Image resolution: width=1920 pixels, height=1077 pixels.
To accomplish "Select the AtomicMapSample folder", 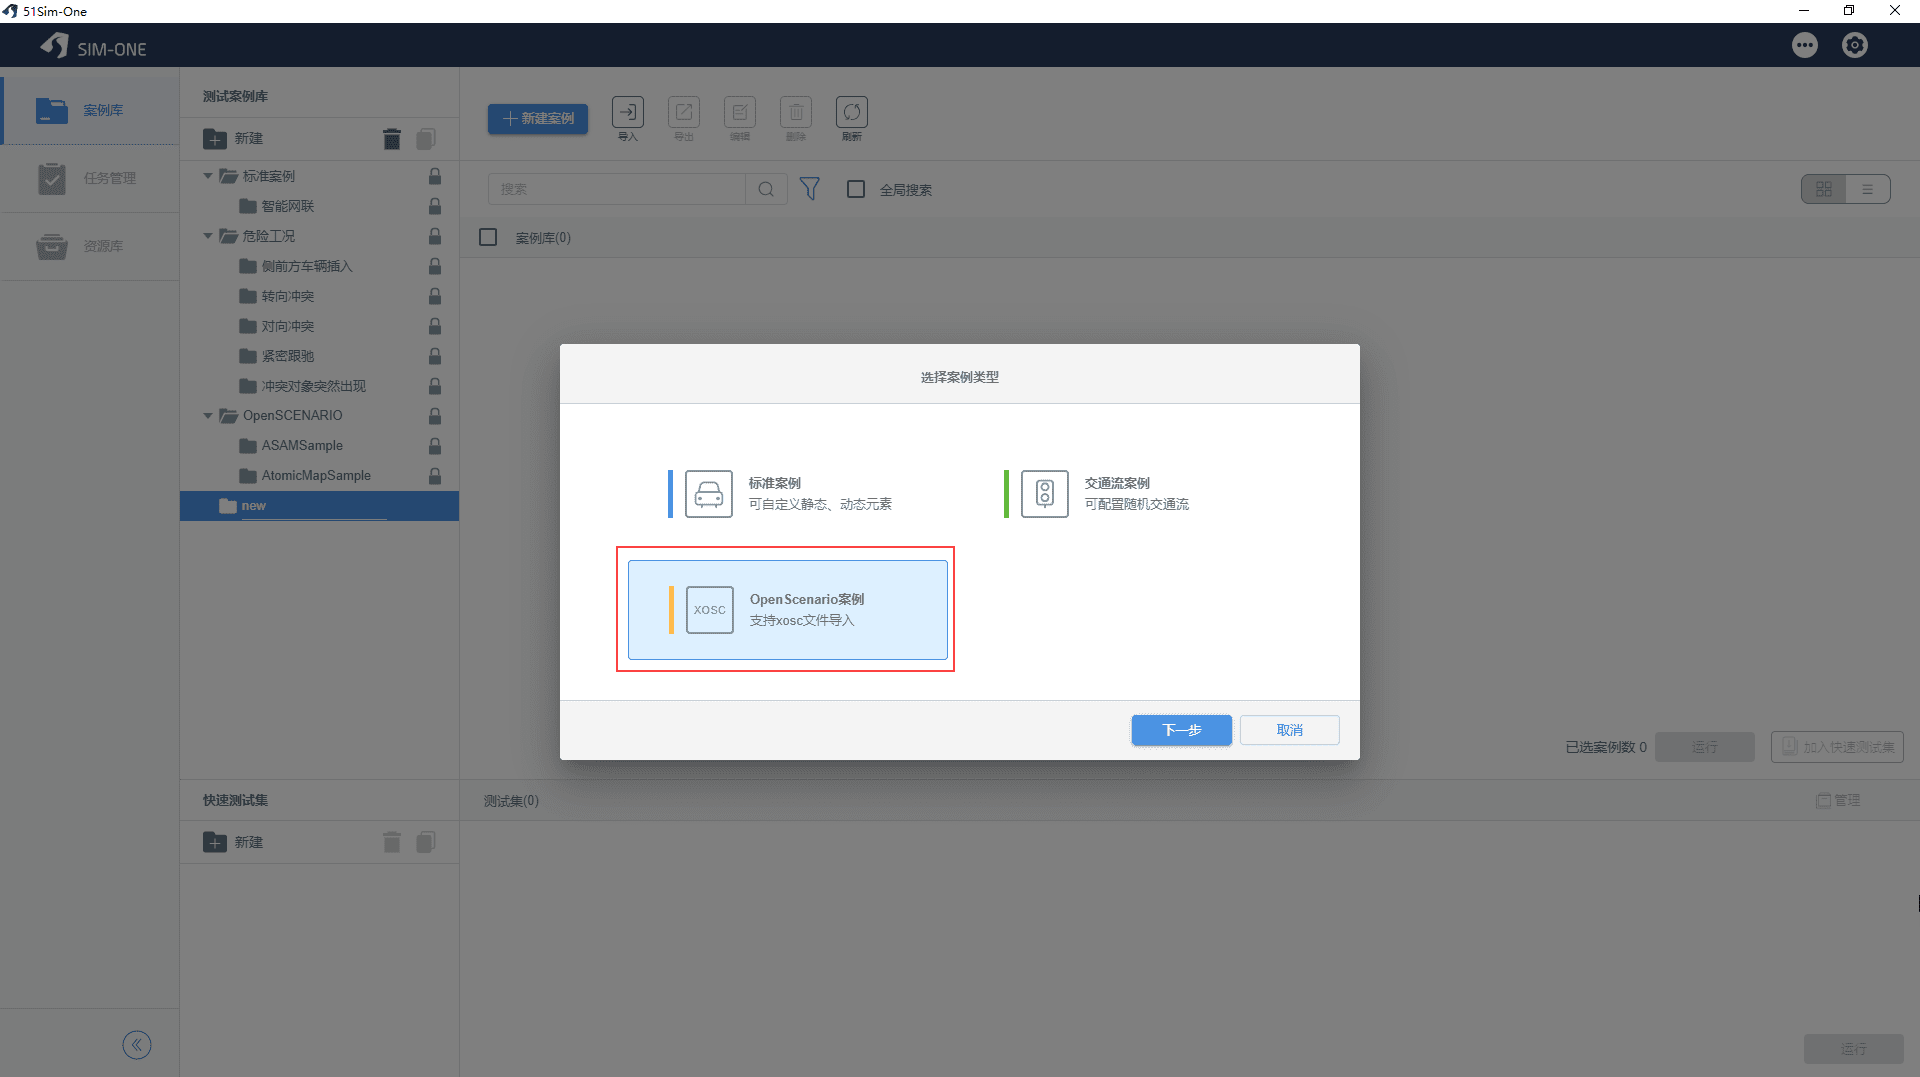I will 305,476.
